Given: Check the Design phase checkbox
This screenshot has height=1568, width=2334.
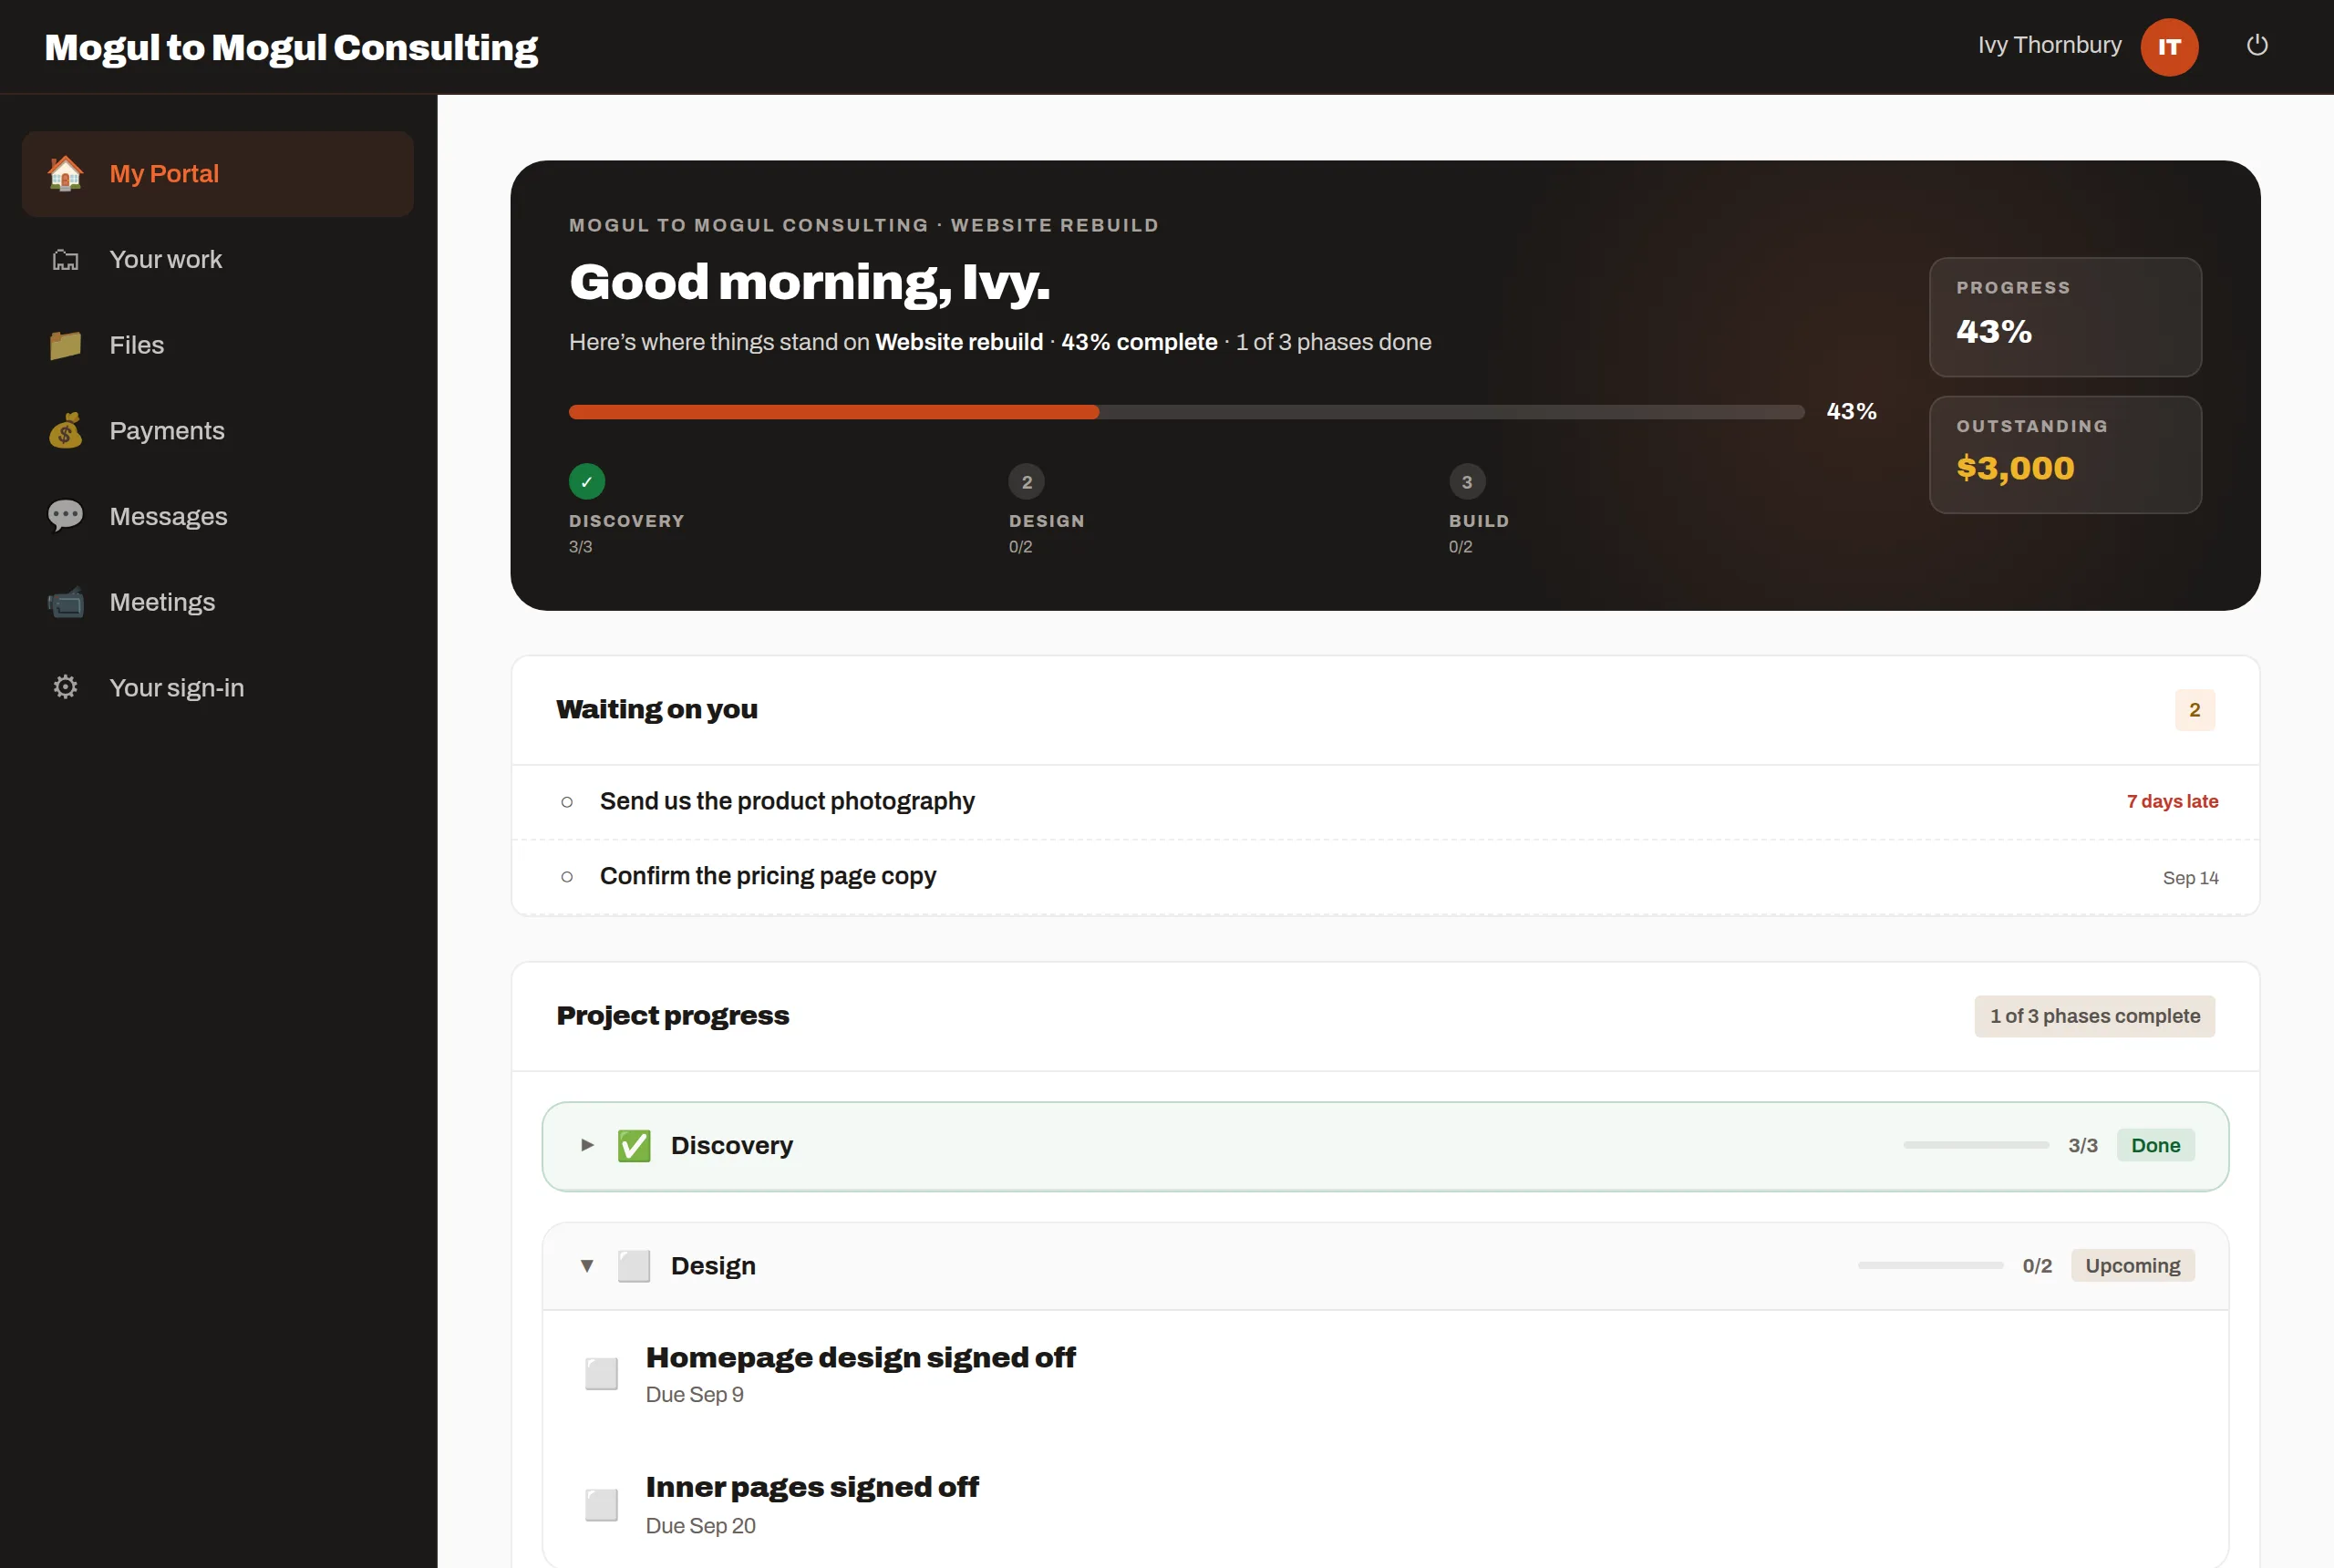Looking at the screenshot, I should pyautogui.click(x=634, y=1265).
